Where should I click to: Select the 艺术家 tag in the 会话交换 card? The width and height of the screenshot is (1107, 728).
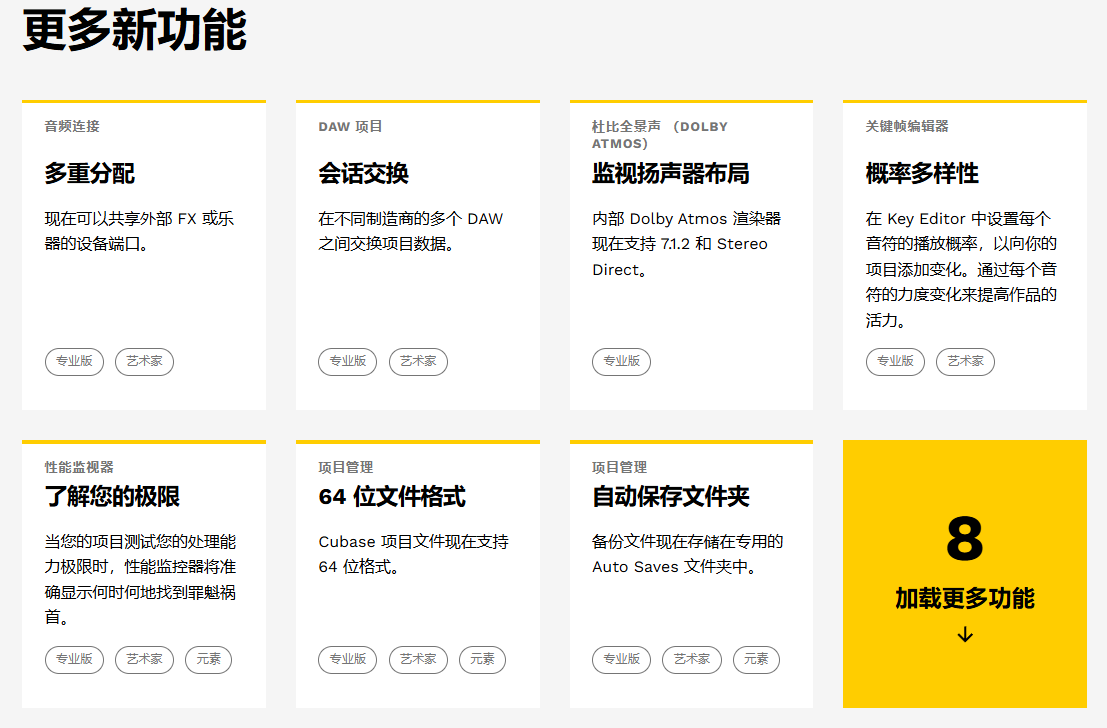[x=418, y=361]
